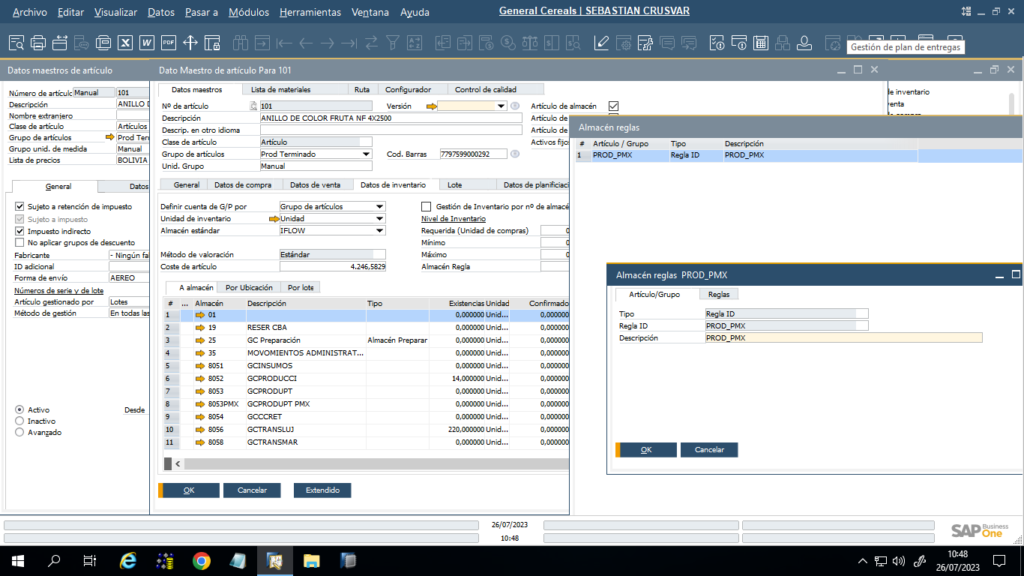Click Cancelar in Almacén reglas PROD_PMX window

(709, 450)
